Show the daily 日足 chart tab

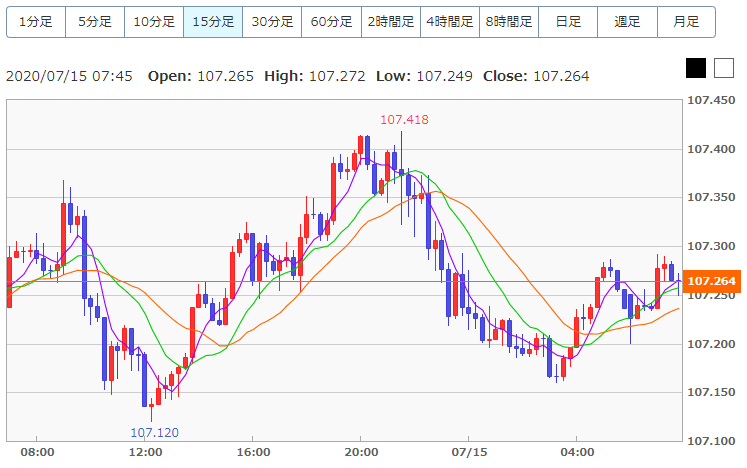[x=568, y=22]
